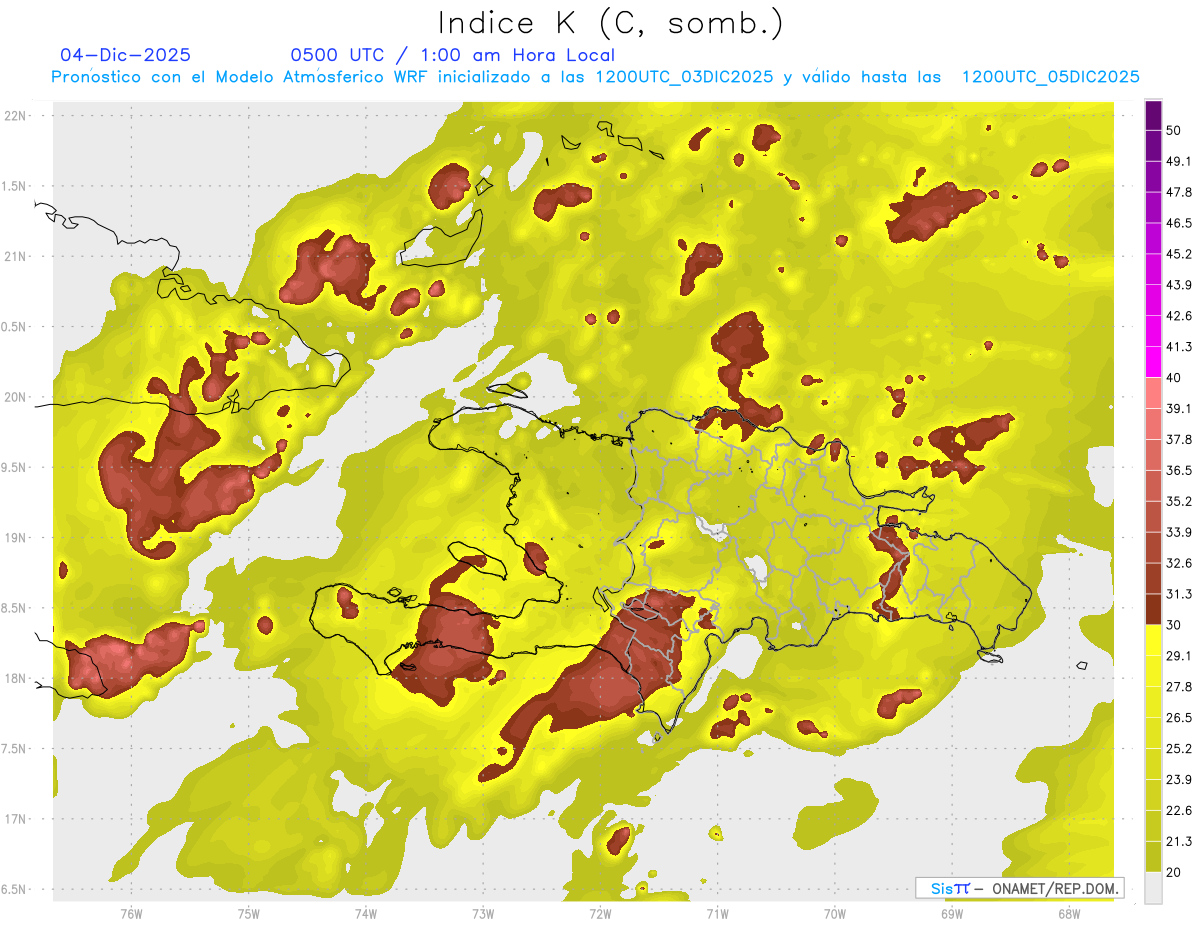The height and width of the screenshot is (927, 1200).
Task: Click the '76W' longitude axis label
Action: (x=131, y=914)
